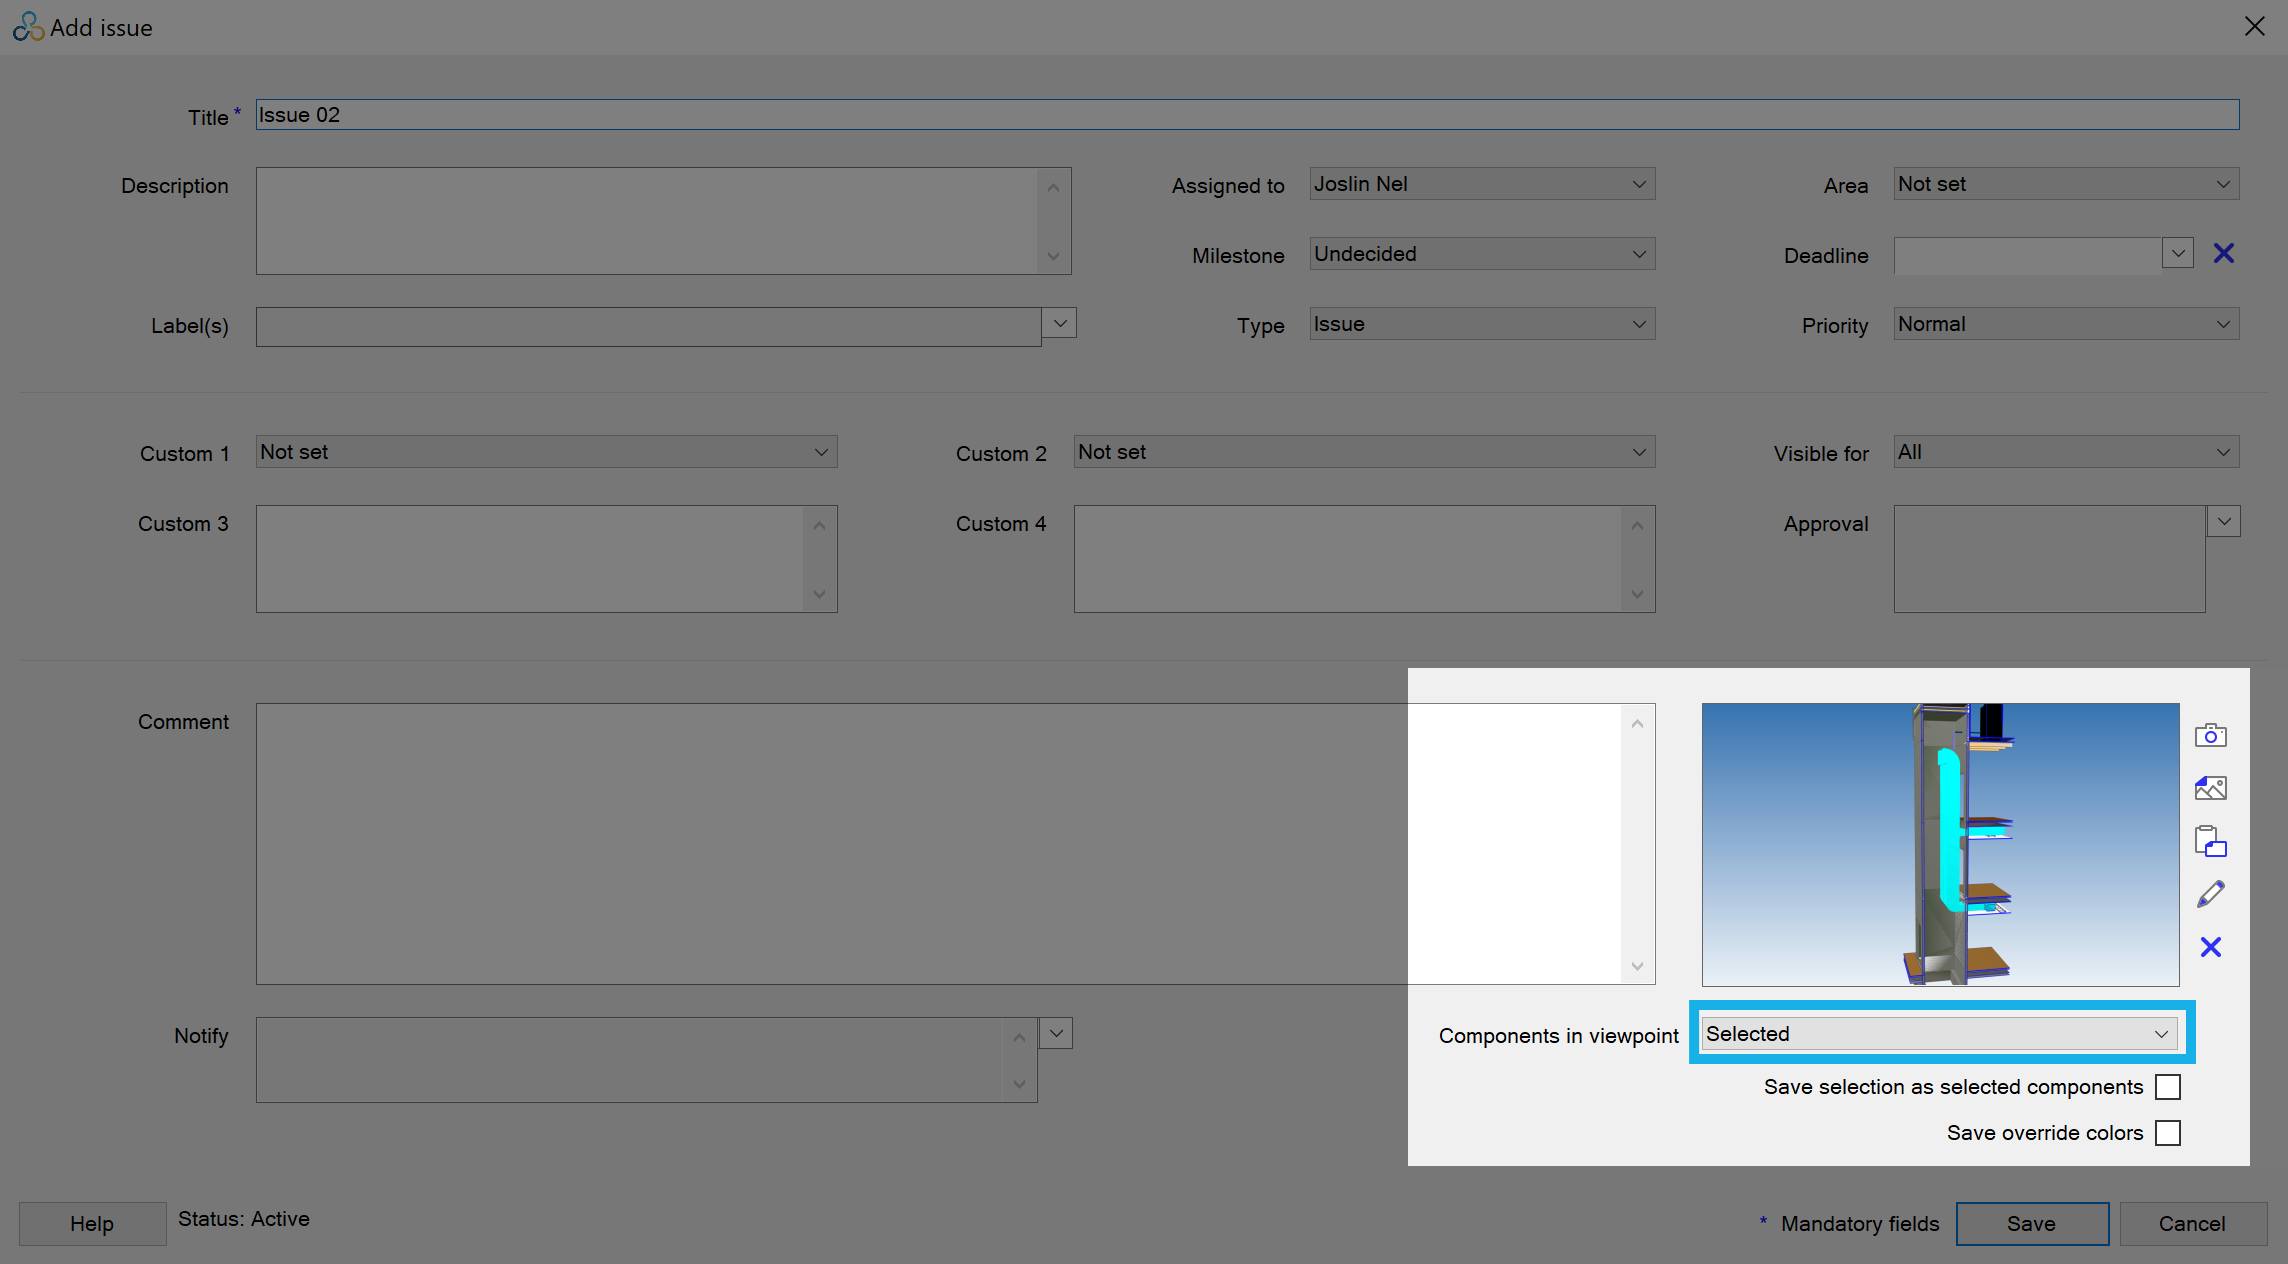
Task: Click into the Custom 4 text area
Action: click(1348, 559)
